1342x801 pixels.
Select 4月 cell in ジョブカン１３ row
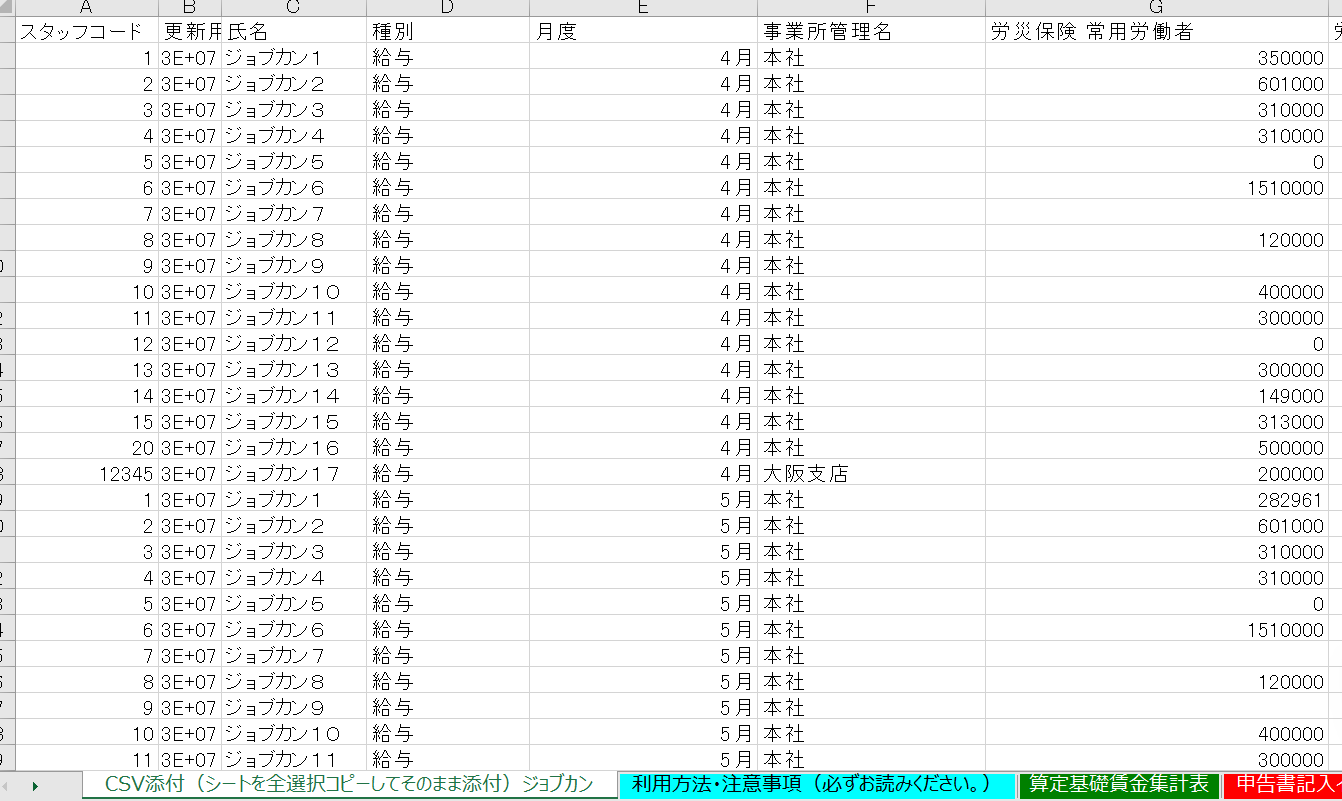[x=643, y=369]
